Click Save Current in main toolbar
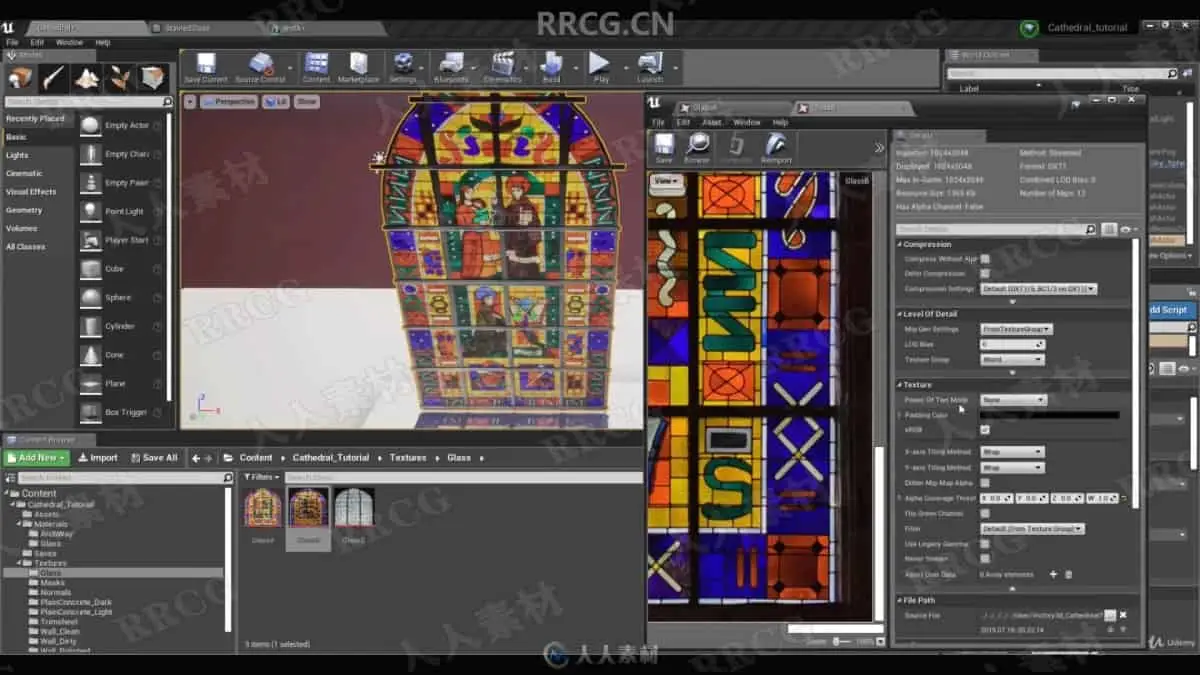1200x675 pixels. click(206, 67)
